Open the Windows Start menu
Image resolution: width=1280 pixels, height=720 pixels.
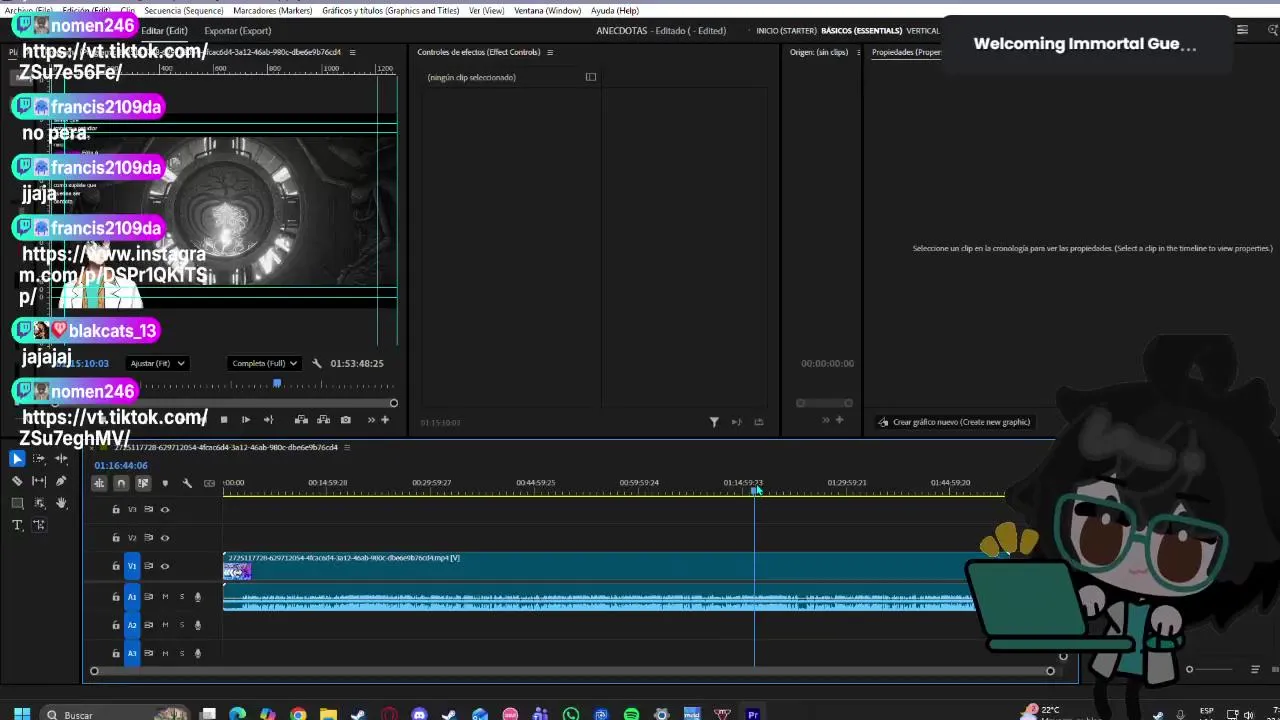click(22, 714)
